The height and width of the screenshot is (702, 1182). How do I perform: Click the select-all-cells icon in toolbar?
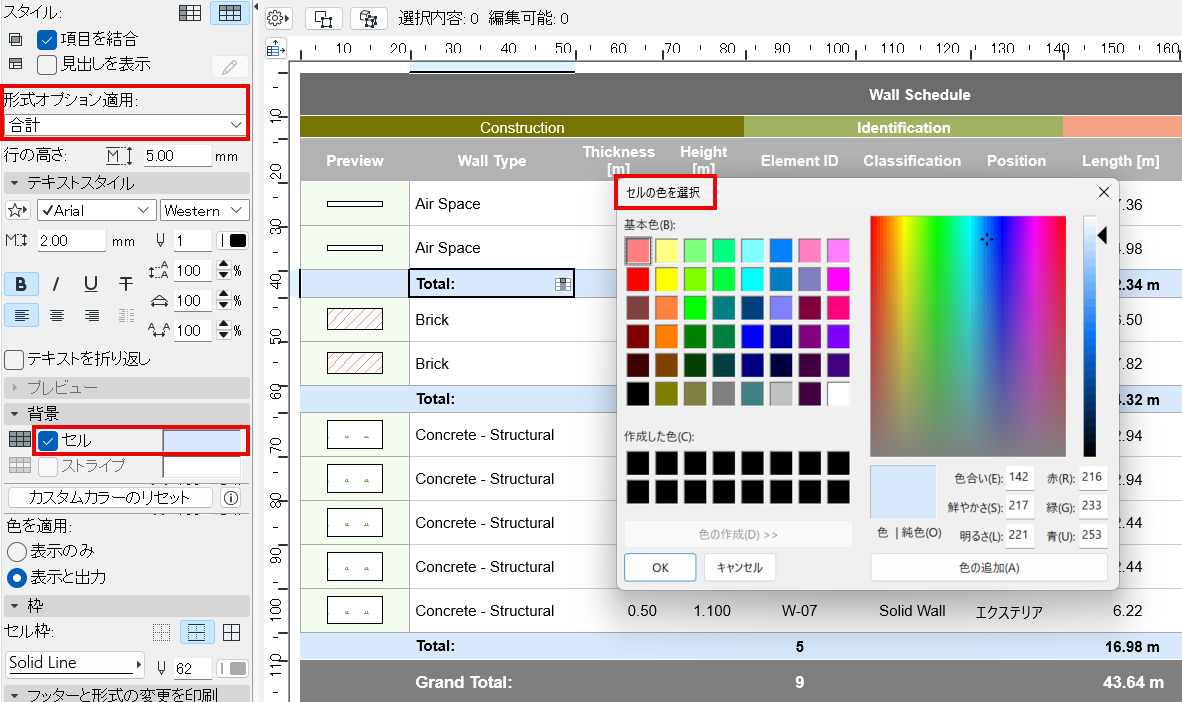pyautogui.click(x=323, y=19)
